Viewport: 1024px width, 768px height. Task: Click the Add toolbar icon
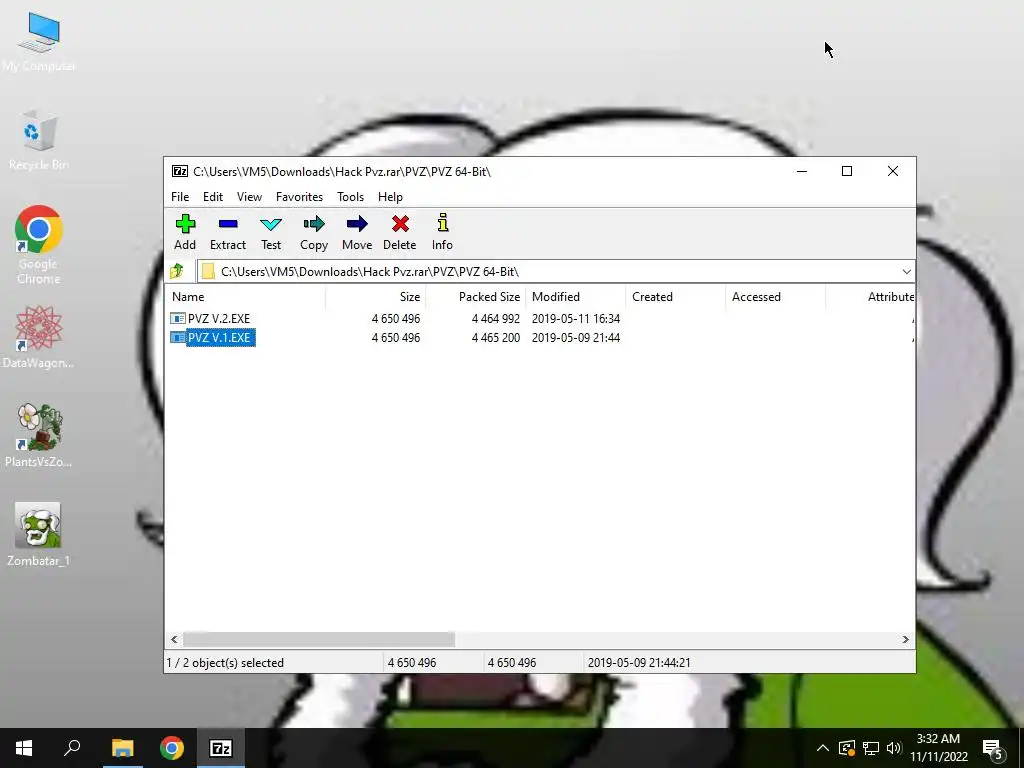coord(185,225)
